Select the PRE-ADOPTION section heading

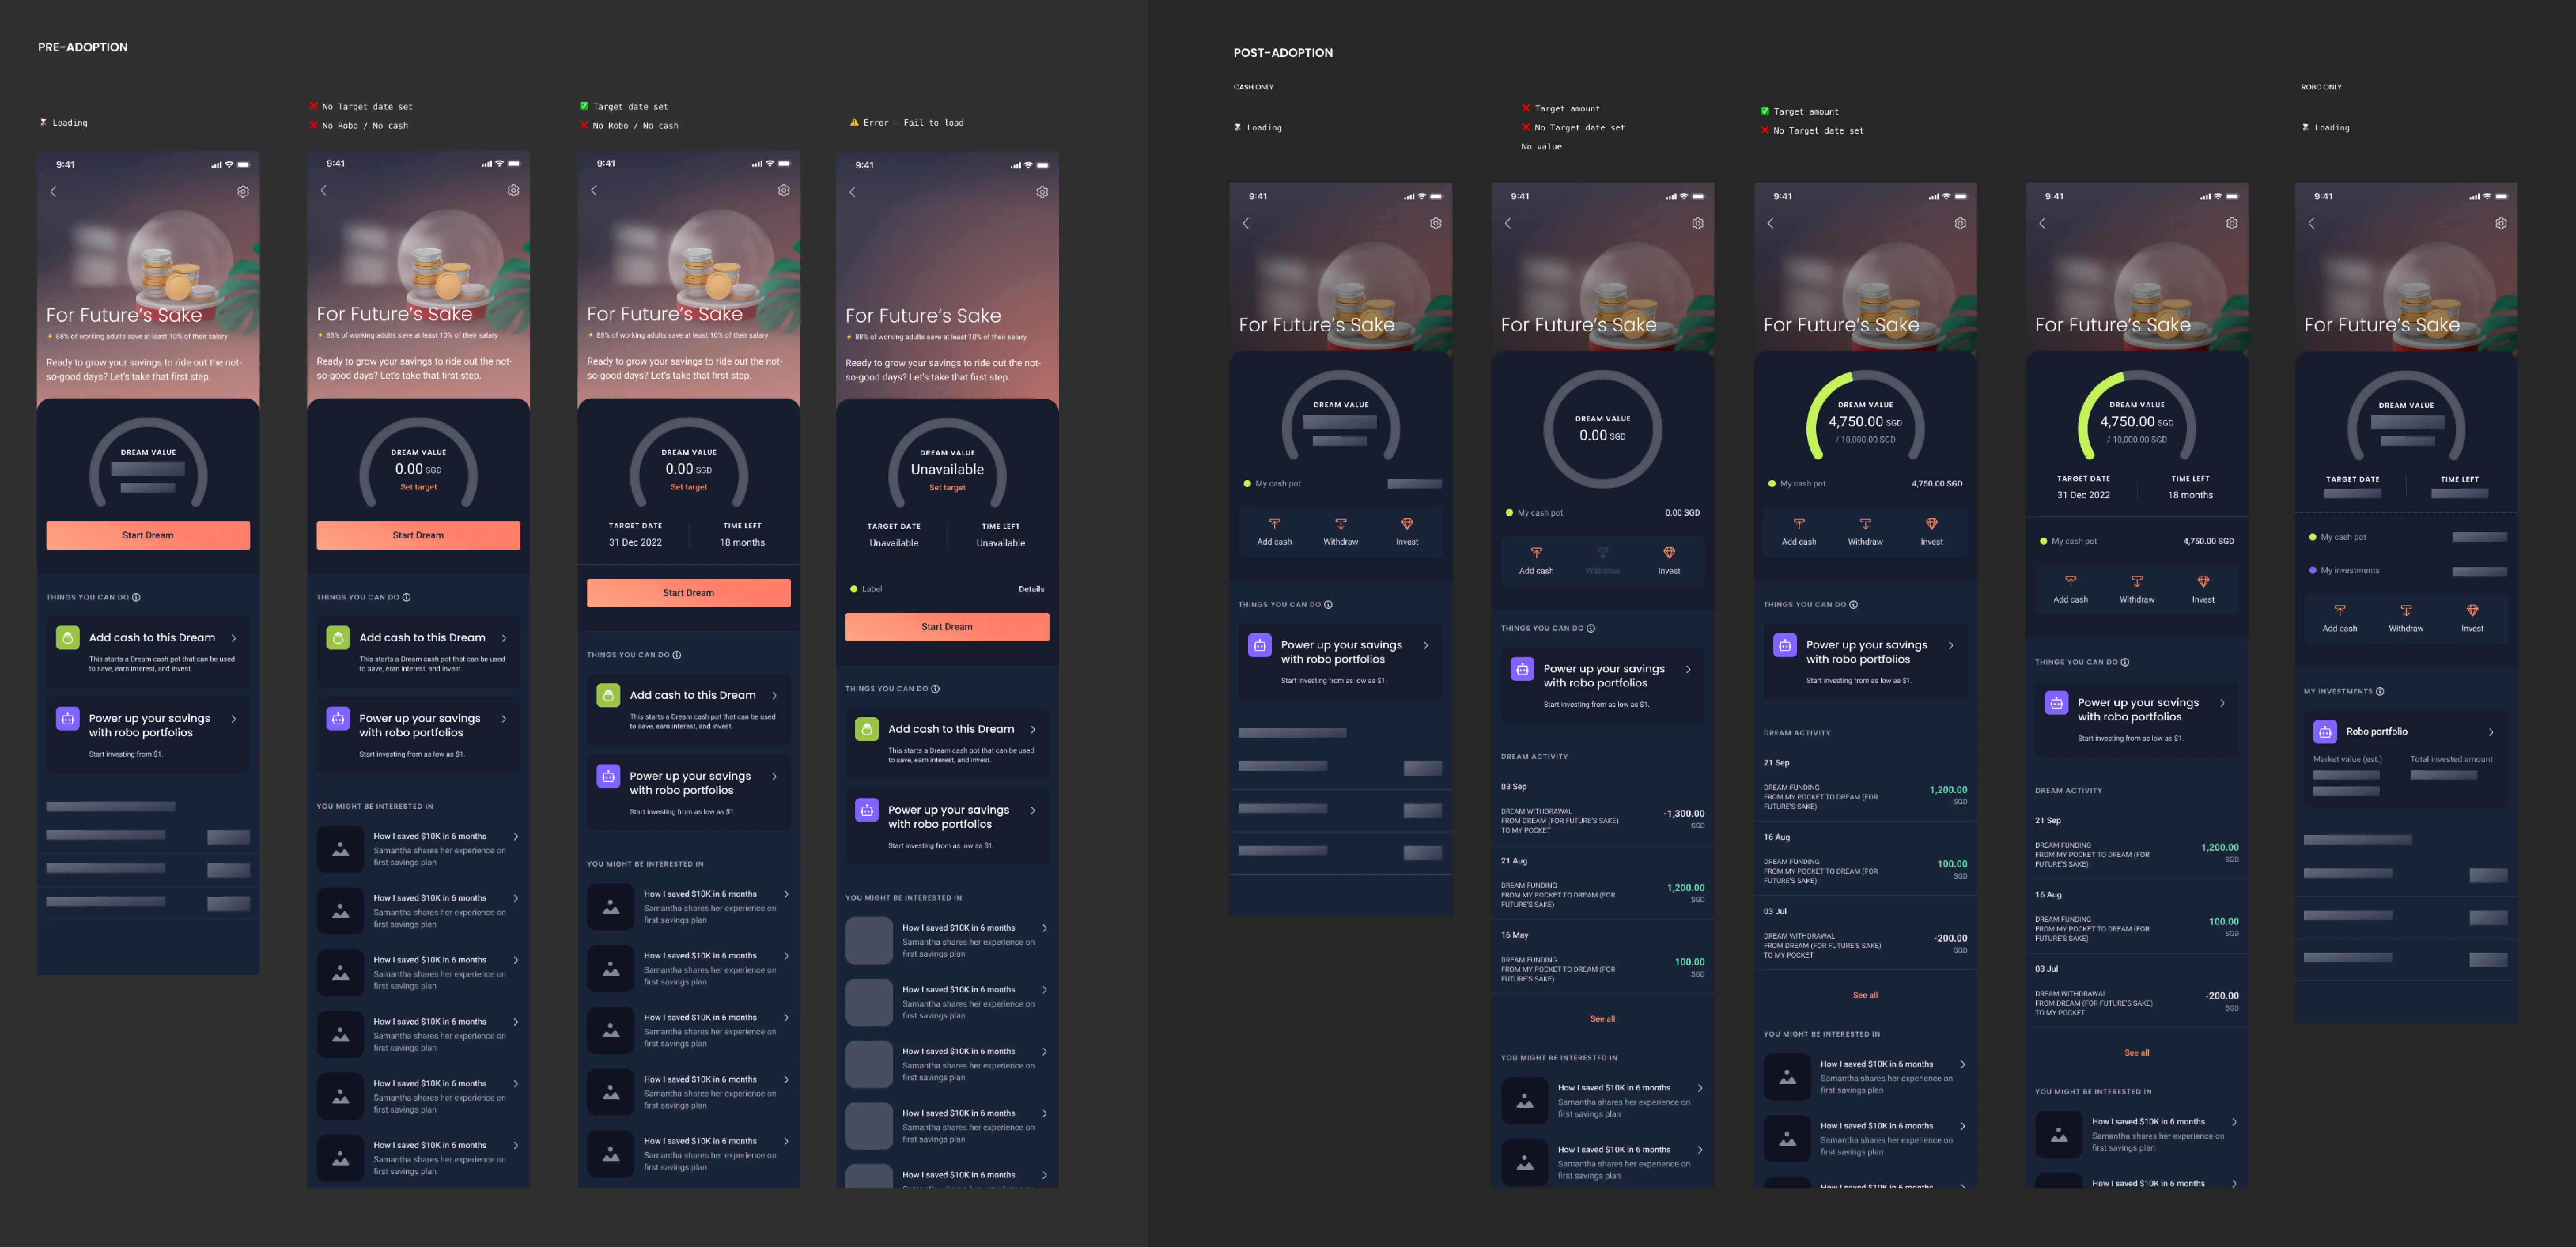(83, 47)
